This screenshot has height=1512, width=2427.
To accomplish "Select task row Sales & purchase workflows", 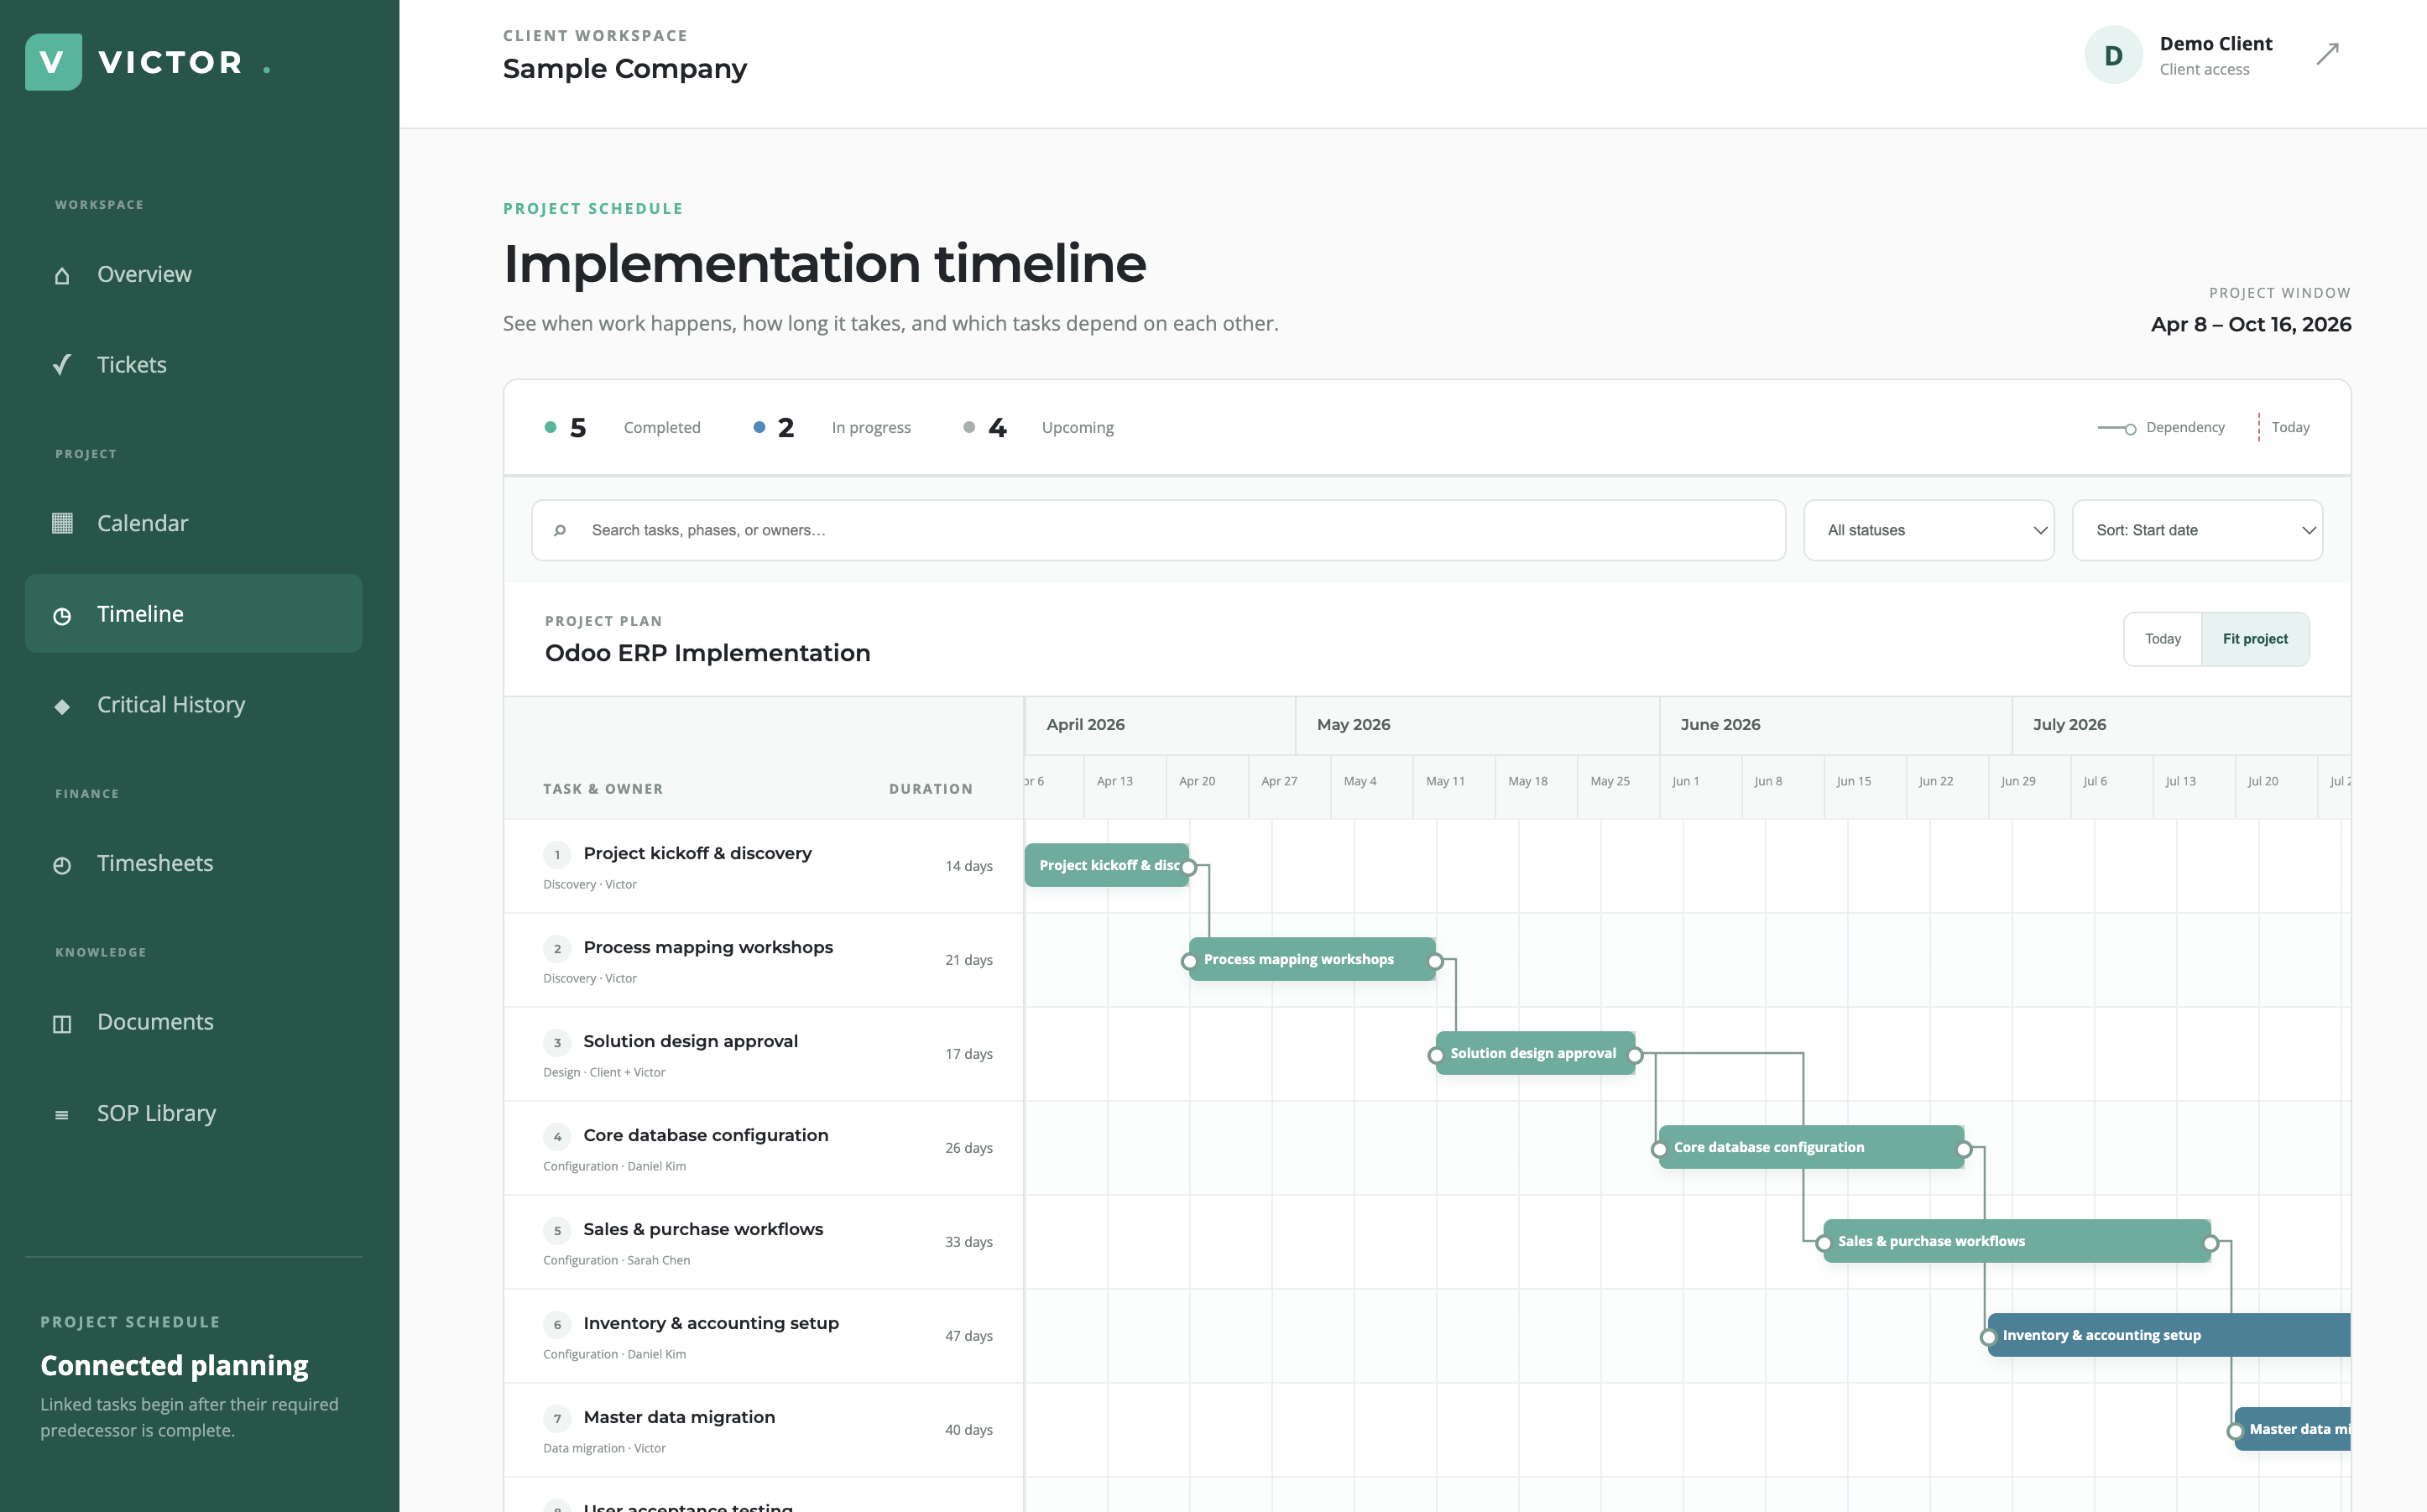I will click(x=763, y=1242).
